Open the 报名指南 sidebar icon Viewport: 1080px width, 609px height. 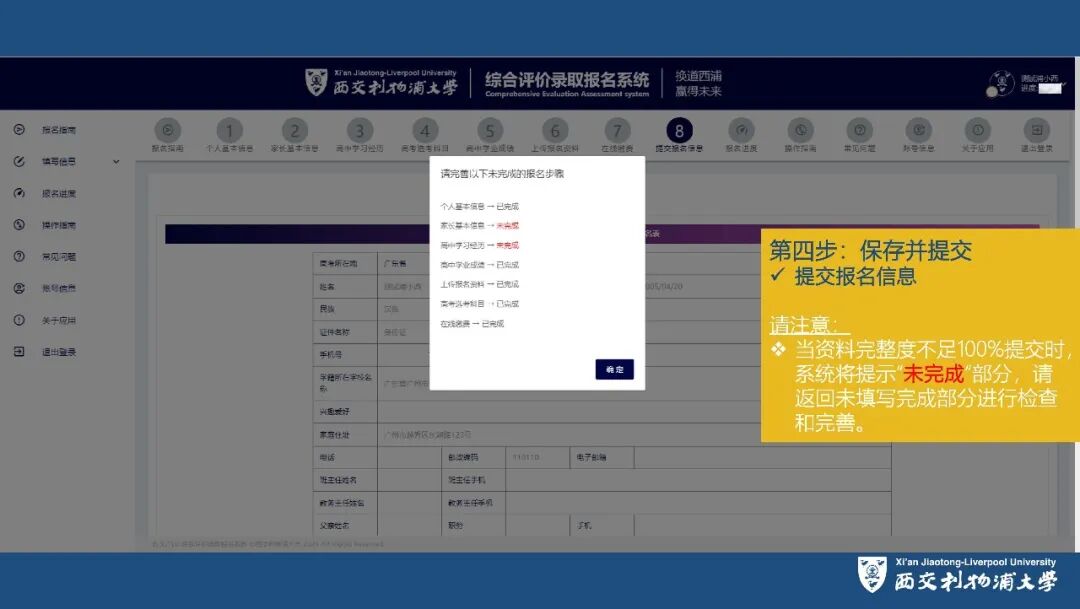[17, 129]
